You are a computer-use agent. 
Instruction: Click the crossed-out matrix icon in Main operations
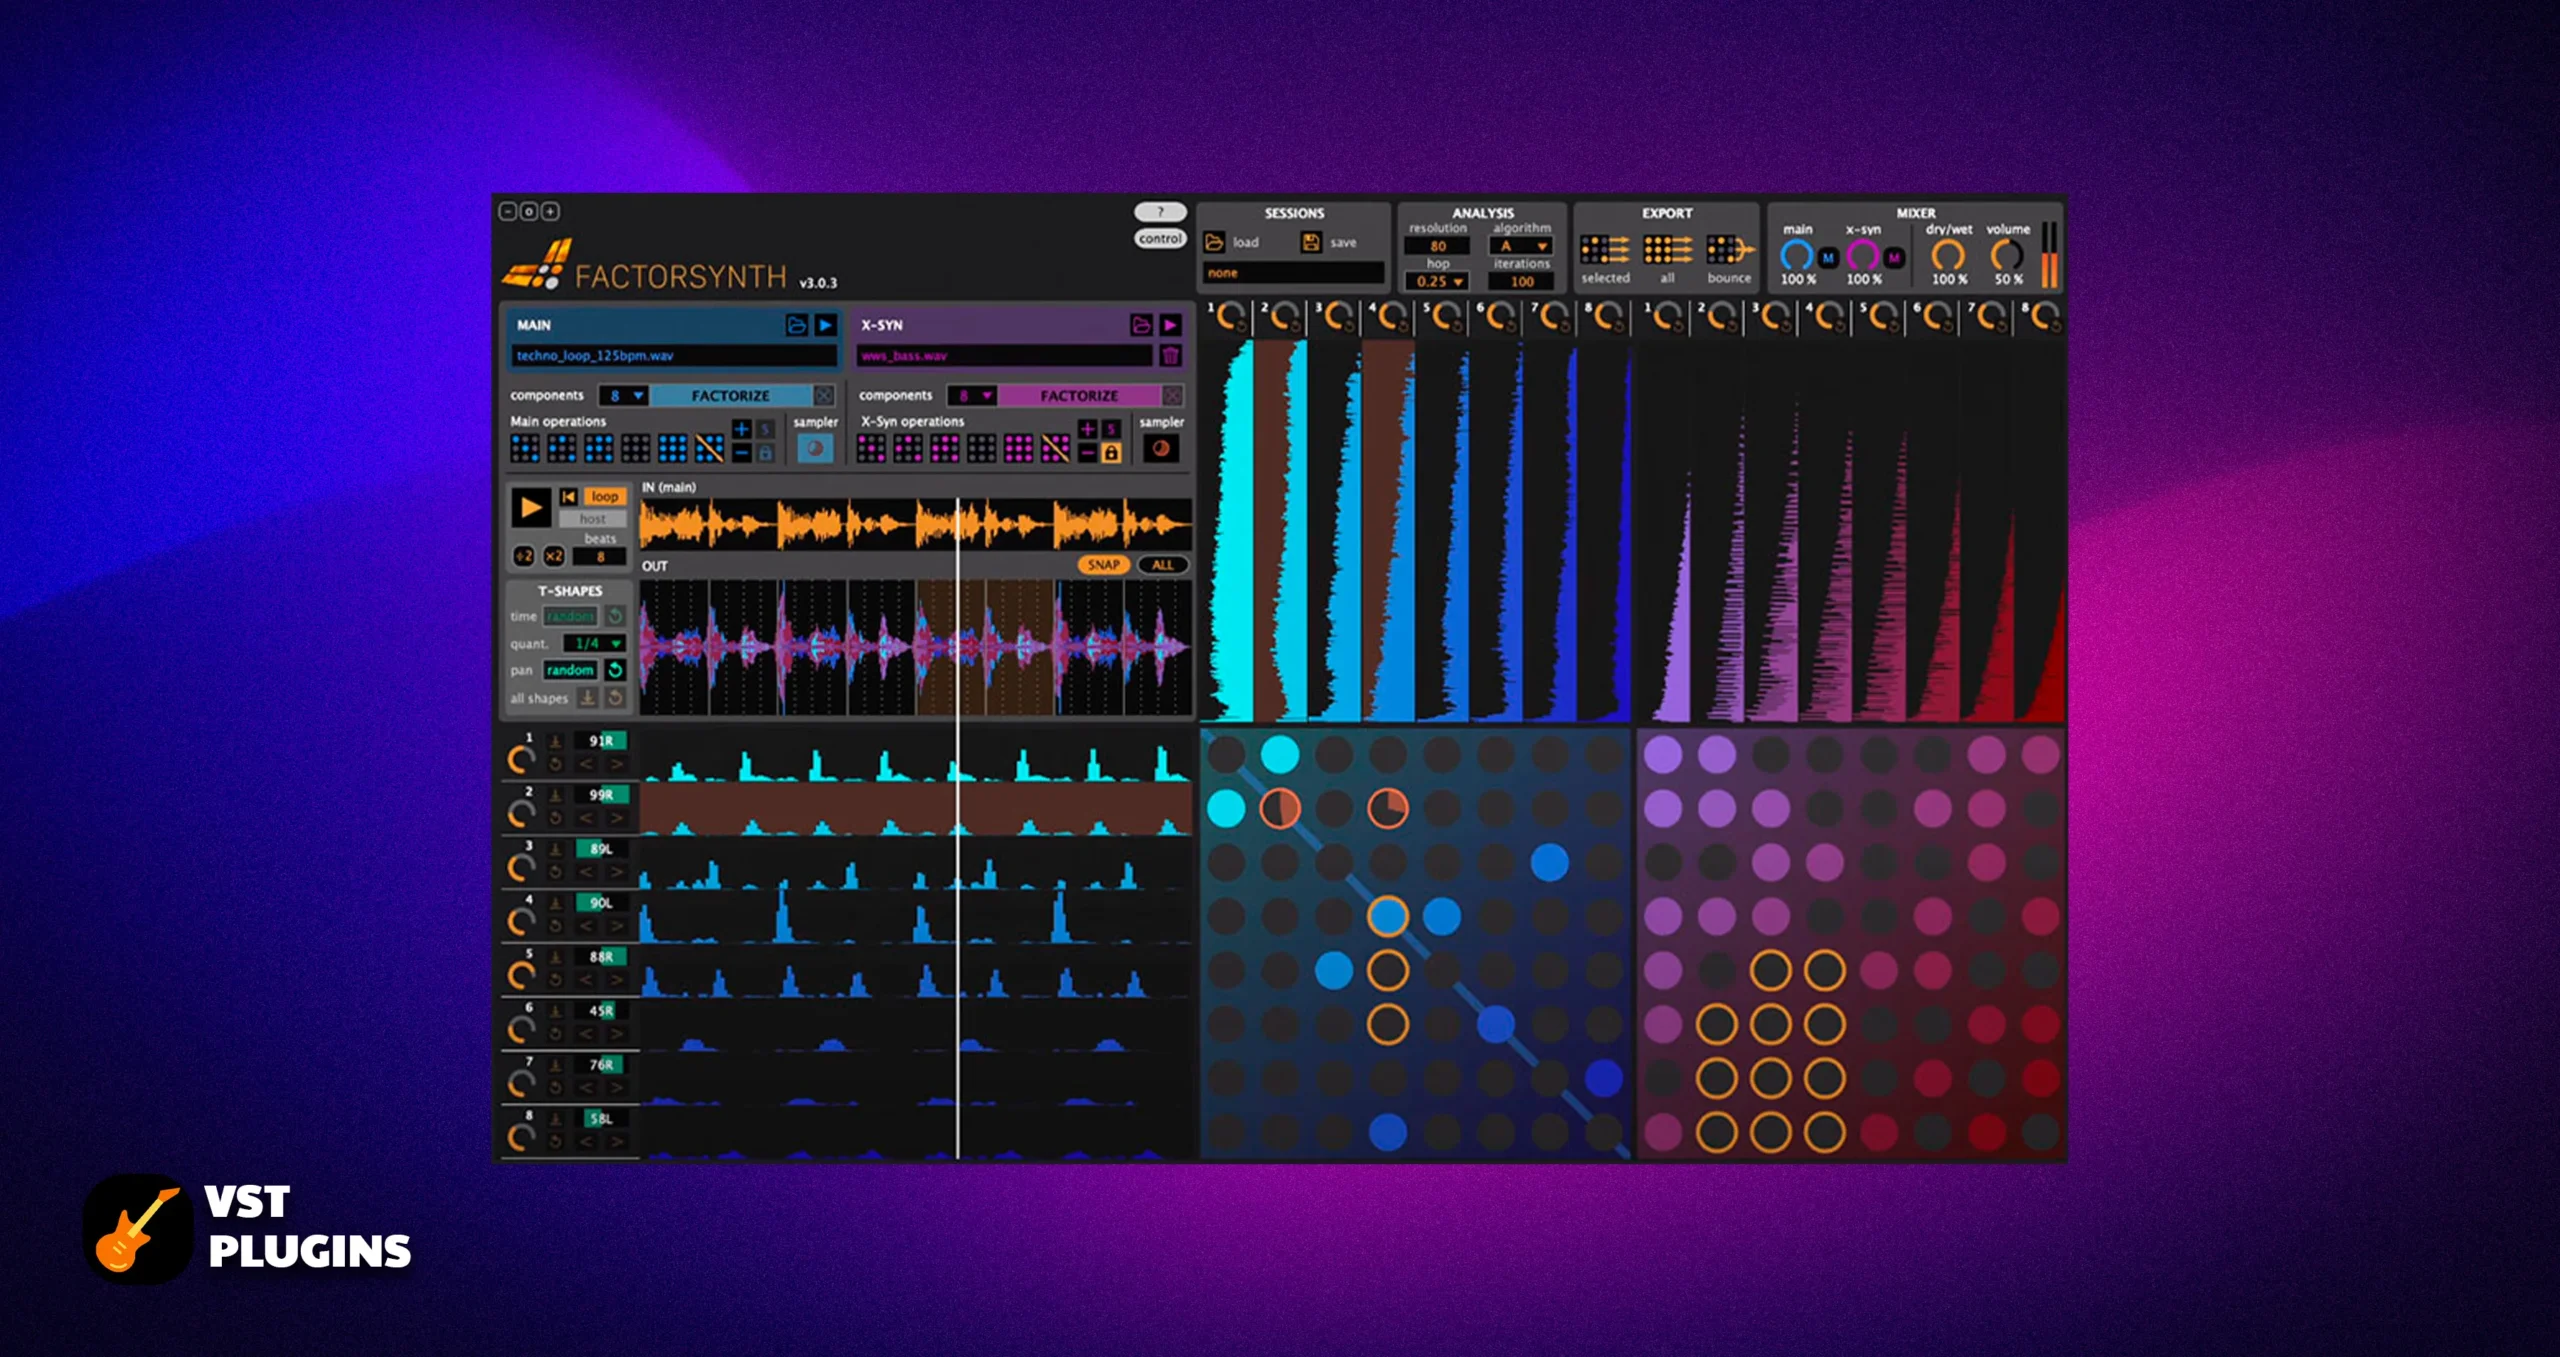(x=709, y=448)
